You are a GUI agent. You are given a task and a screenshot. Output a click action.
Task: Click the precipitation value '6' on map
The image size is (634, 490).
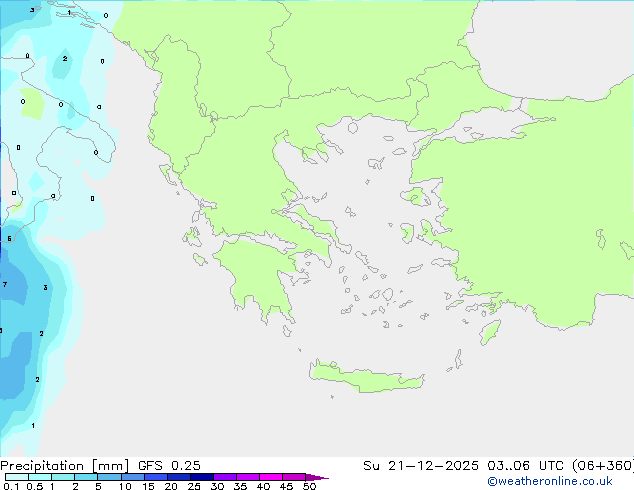coord(9,239)
